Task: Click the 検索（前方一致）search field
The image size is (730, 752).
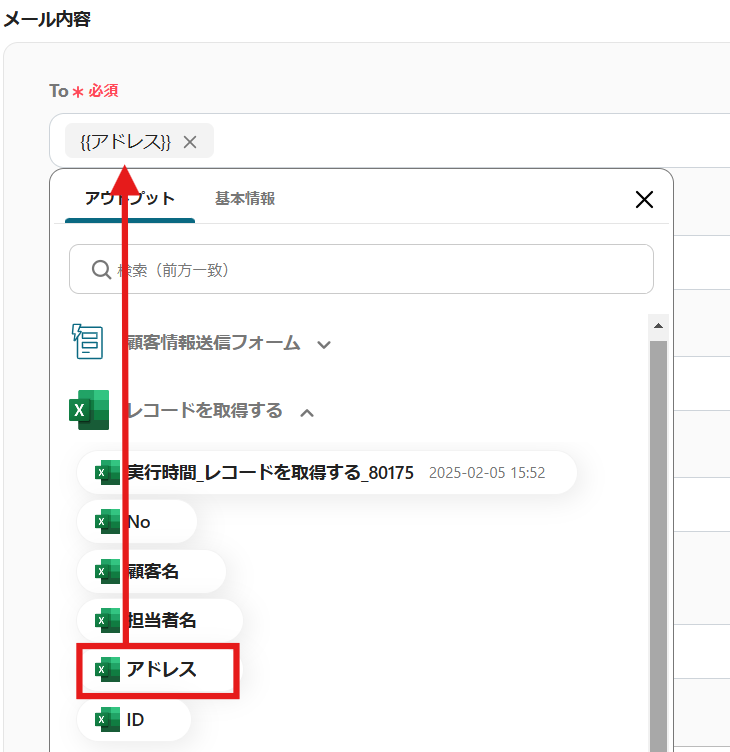Action: (x=361, y=269)
